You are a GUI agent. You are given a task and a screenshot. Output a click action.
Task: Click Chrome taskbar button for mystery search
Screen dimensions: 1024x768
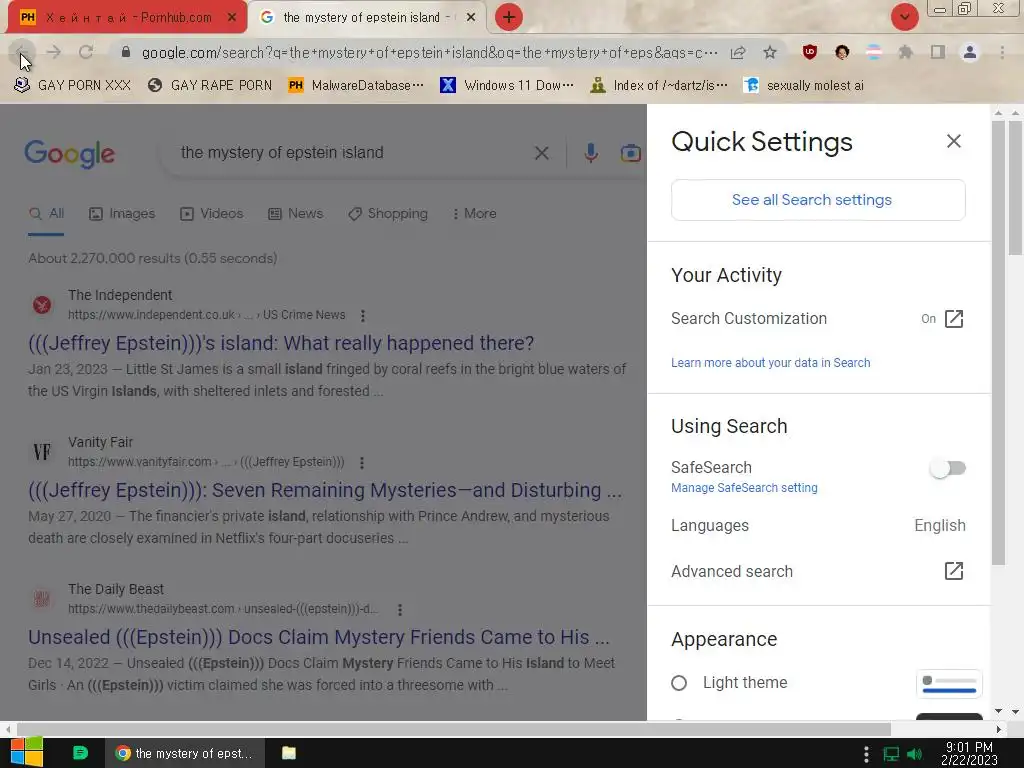coord(185,753)
